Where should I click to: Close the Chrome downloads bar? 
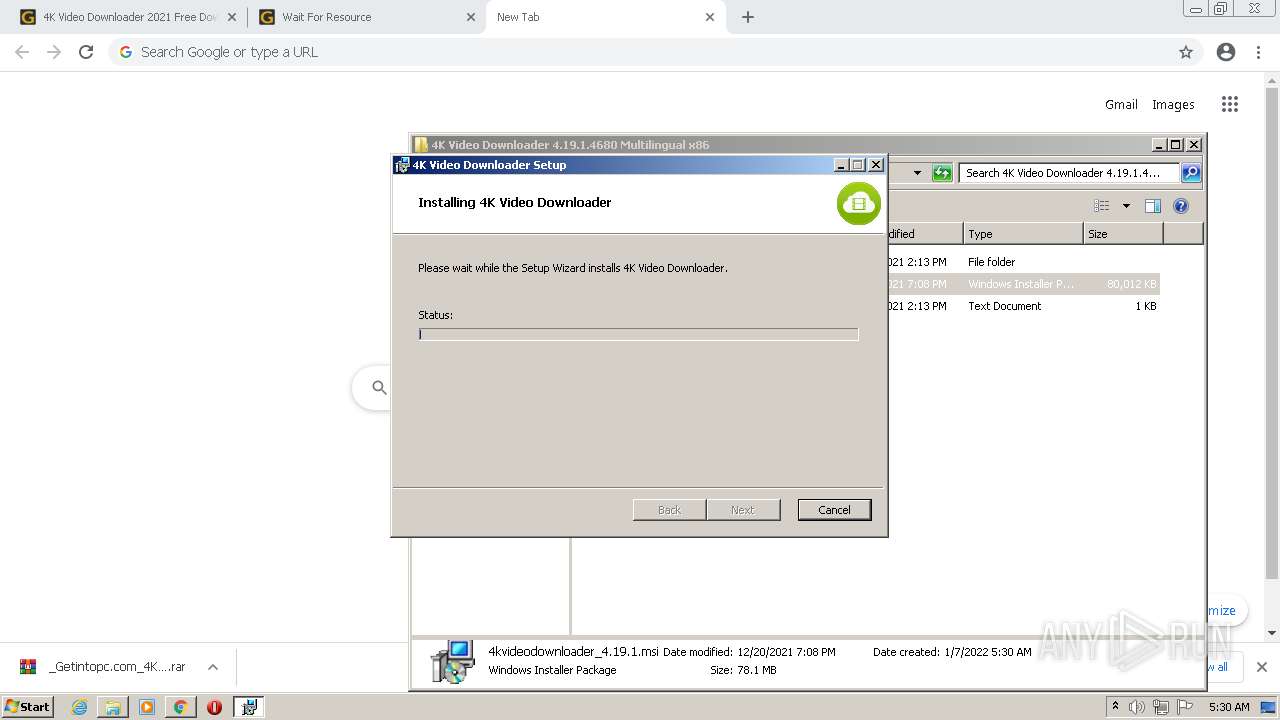1261,667
